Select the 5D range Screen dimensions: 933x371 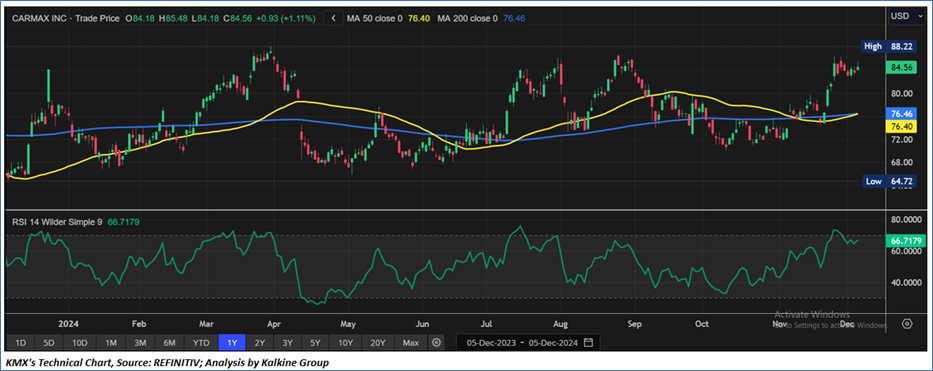49,342
